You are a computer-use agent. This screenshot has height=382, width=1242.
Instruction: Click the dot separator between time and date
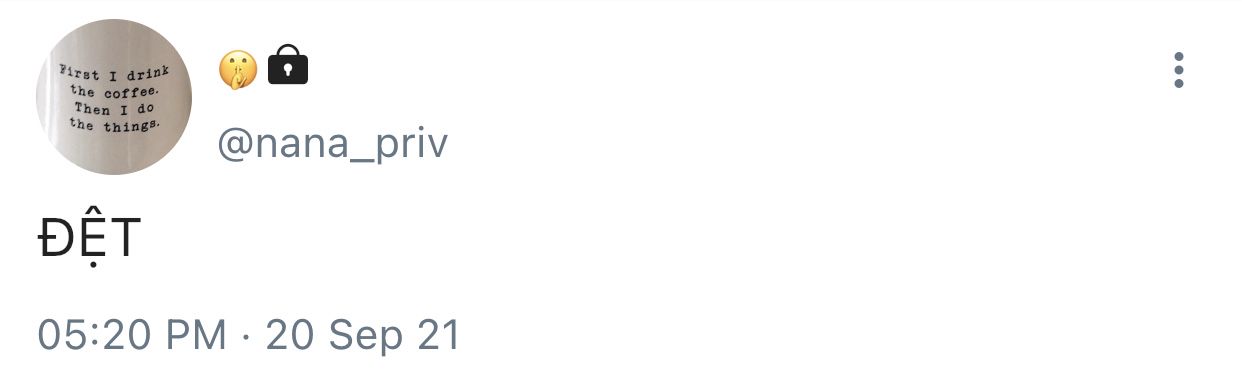click(247, 336)
